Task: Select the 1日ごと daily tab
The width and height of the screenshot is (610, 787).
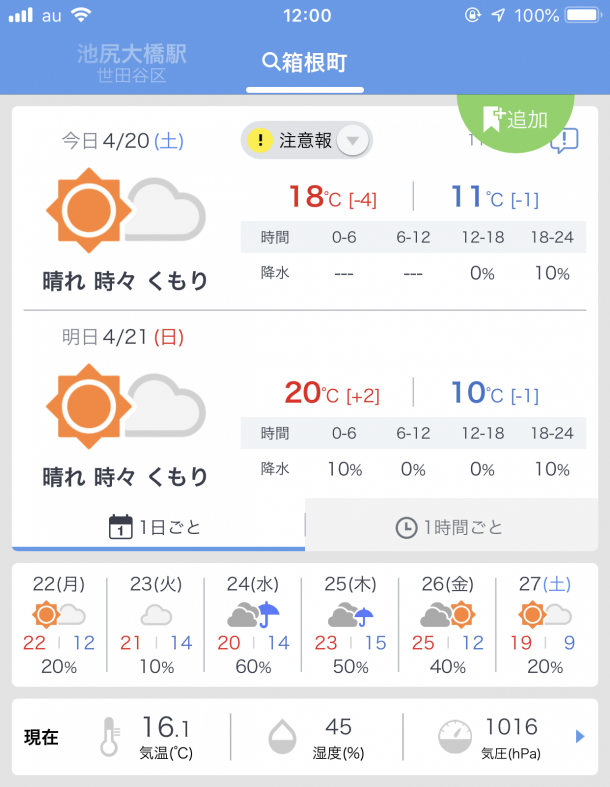Action: tap(158, 527)
